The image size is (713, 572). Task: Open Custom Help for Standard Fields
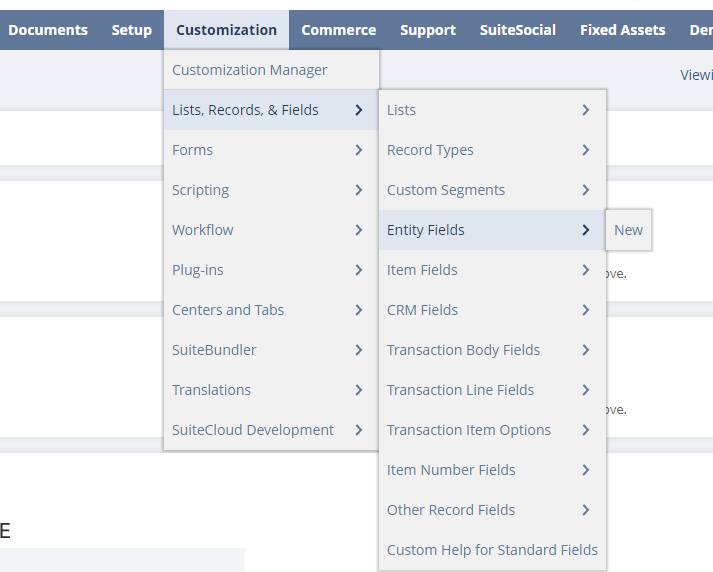[492, 550]
